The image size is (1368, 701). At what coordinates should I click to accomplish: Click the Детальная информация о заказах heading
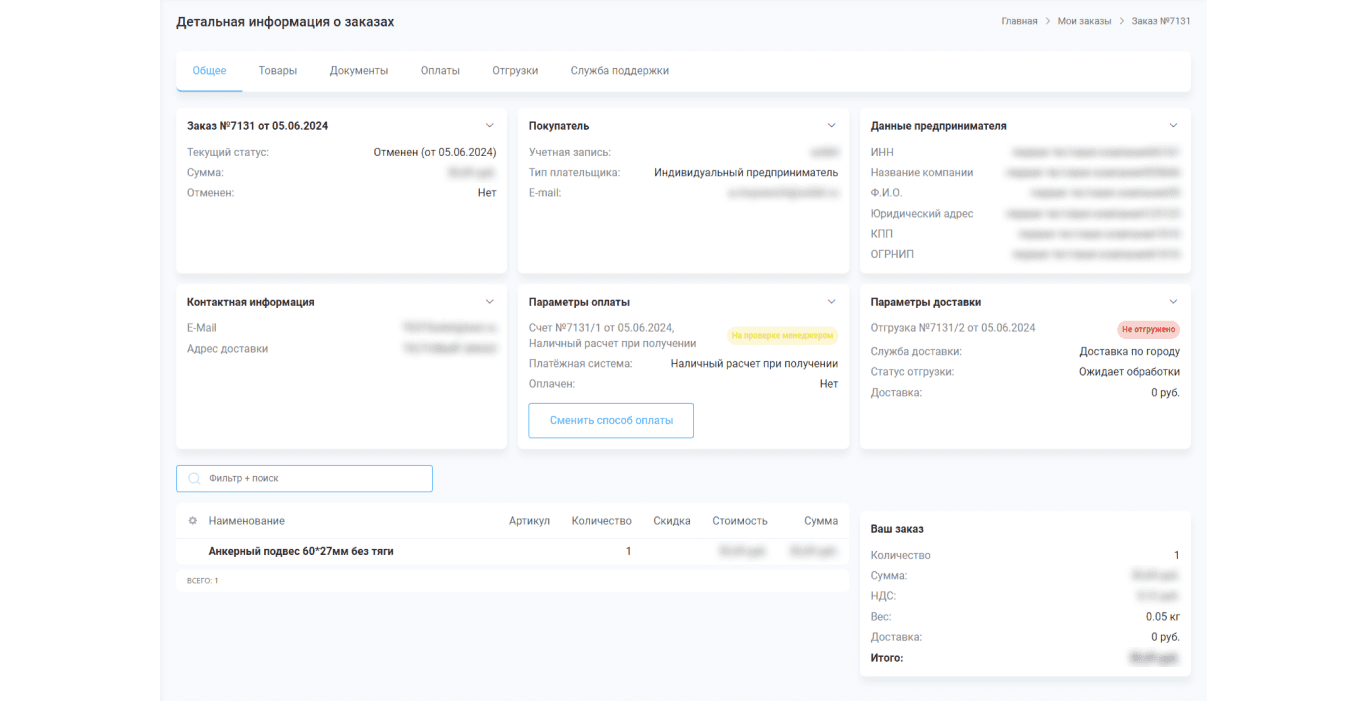(285, 22)
